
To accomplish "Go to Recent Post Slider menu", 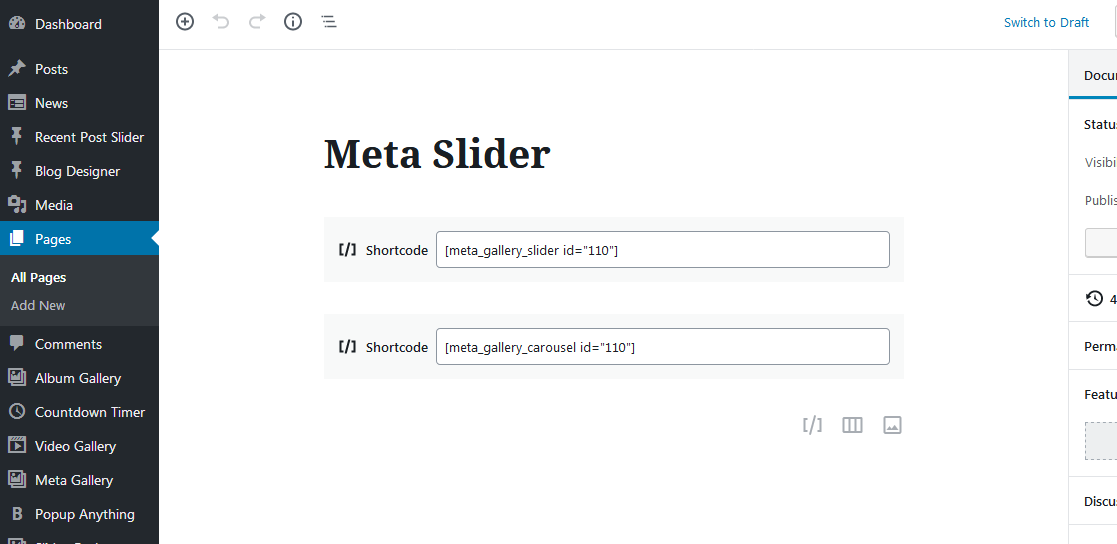I will pos(89,137).
